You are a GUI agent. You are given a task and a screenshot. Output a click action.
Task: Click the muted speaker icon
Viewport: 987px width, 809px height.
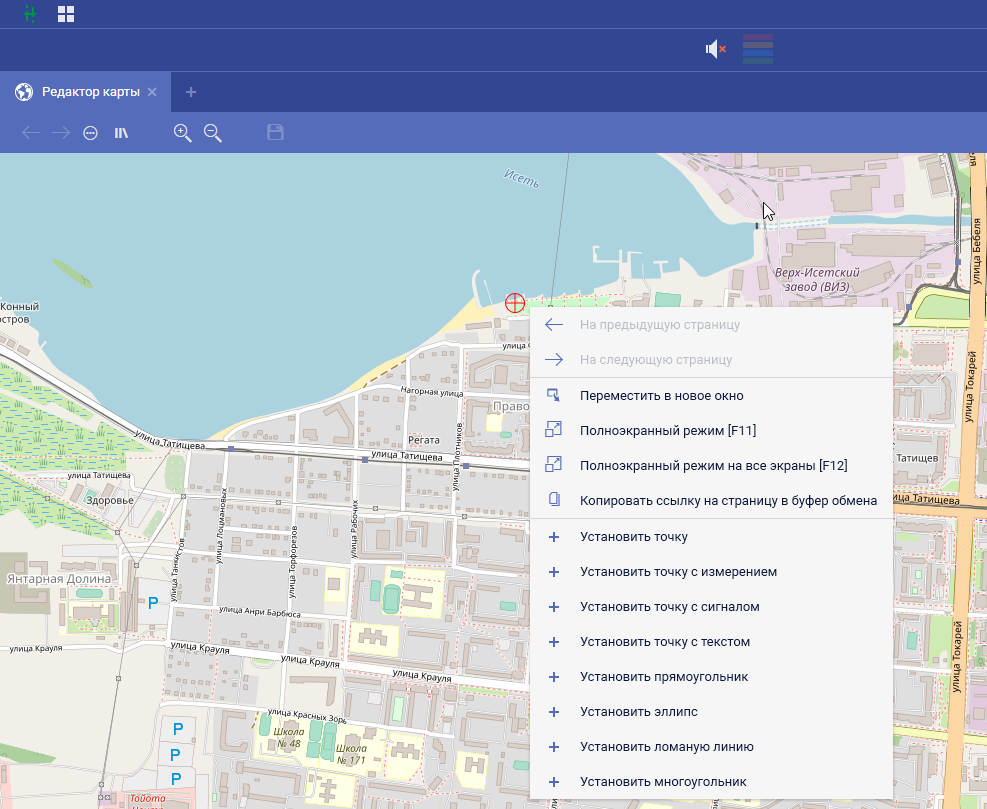click(715, 49)
